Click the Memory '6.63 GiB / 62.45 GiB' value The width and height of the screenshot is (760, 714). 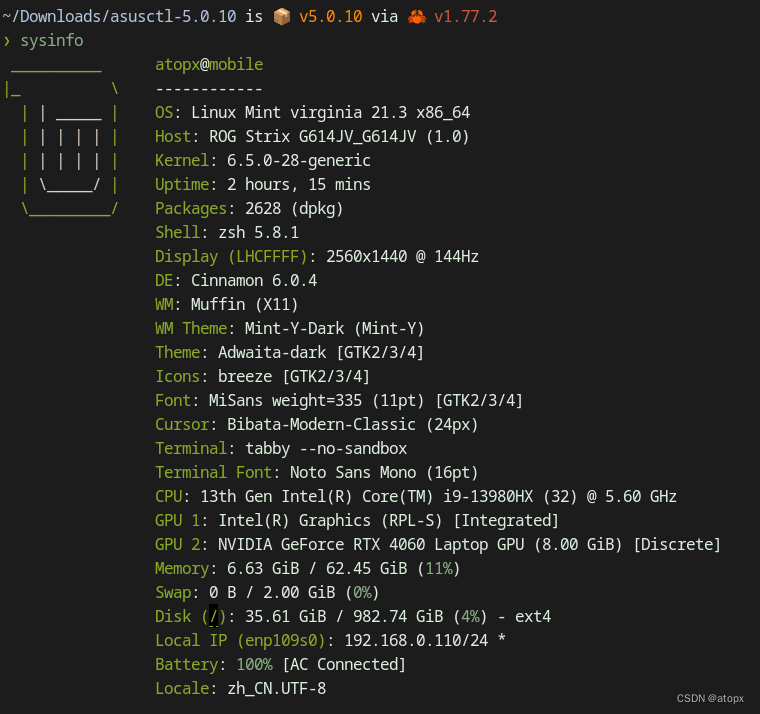point(317,569)
